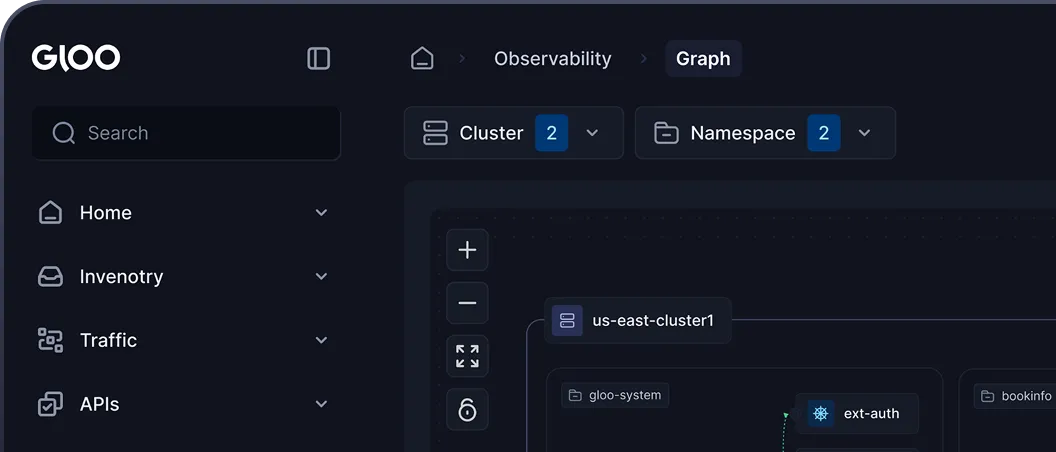
Task: Open Invenotry in sidebar
Action: (183, 277)
